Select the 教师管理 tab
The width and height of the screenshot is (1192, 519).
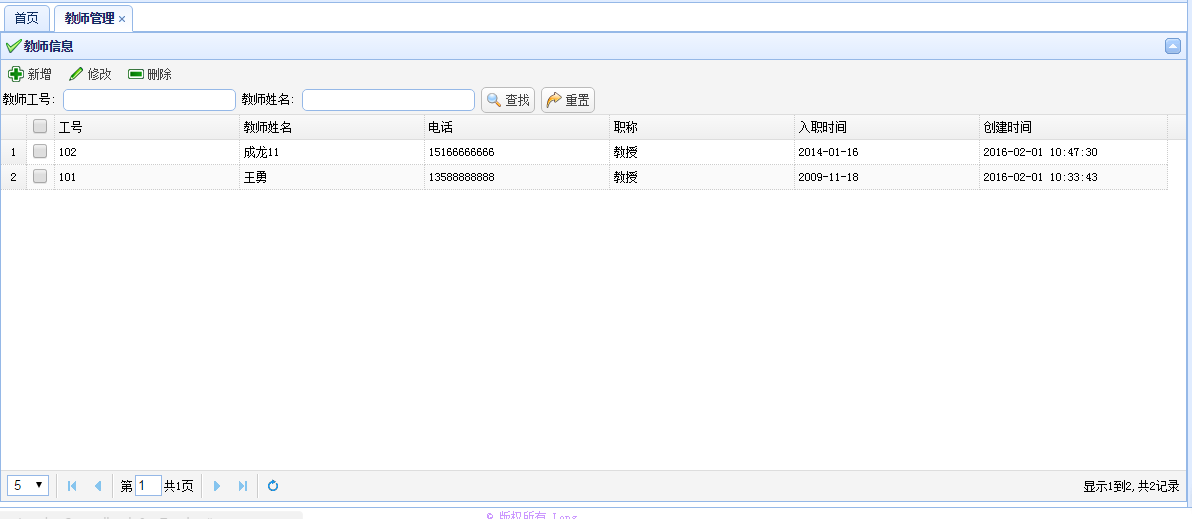[89, 18]
